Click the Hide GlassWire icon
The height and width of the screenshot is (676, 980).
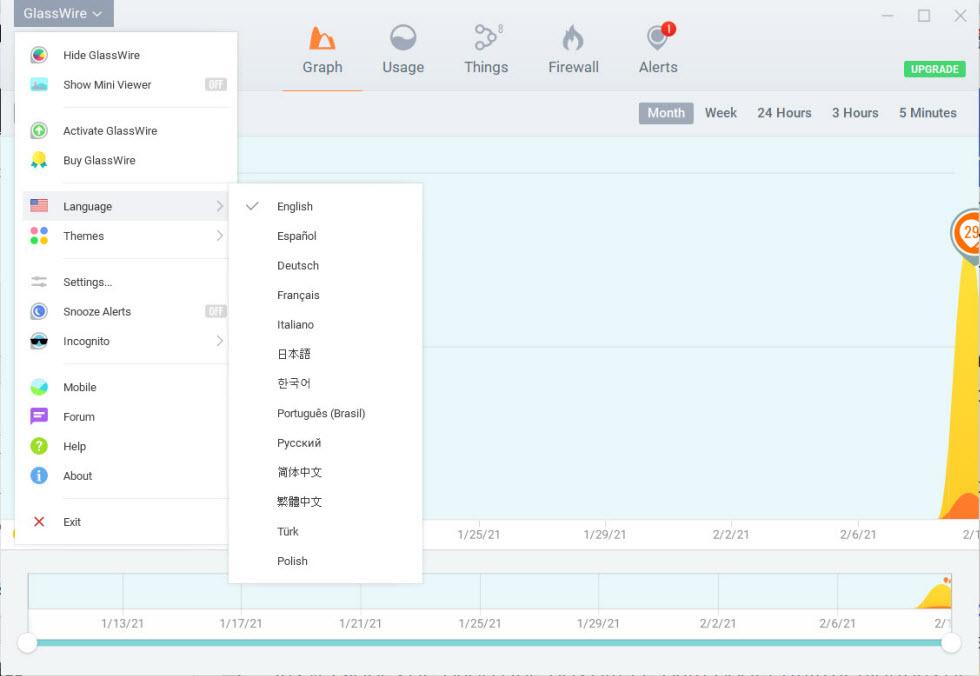(x=39, y=55)
